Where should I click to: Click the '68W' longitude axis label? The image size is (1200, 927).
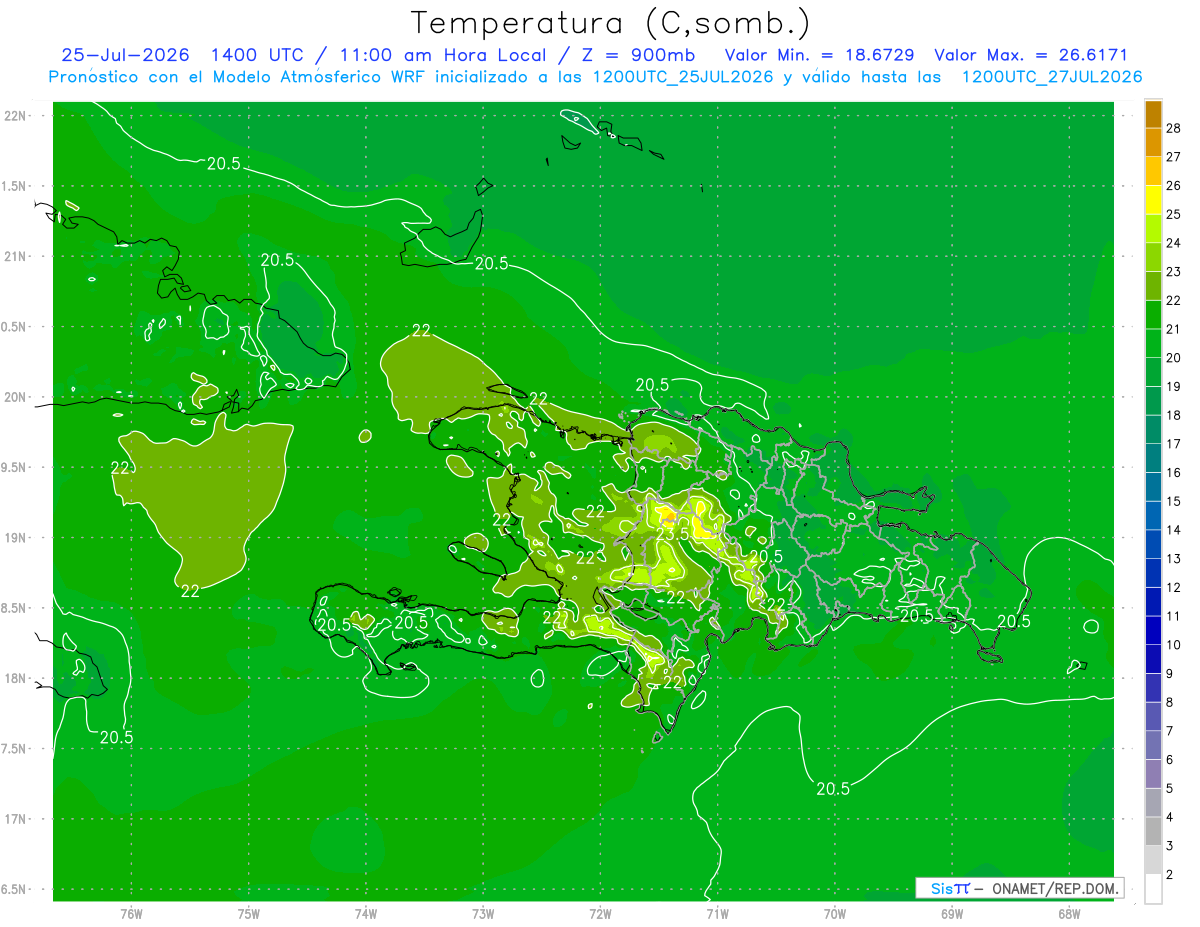[x=1069, y=914]
